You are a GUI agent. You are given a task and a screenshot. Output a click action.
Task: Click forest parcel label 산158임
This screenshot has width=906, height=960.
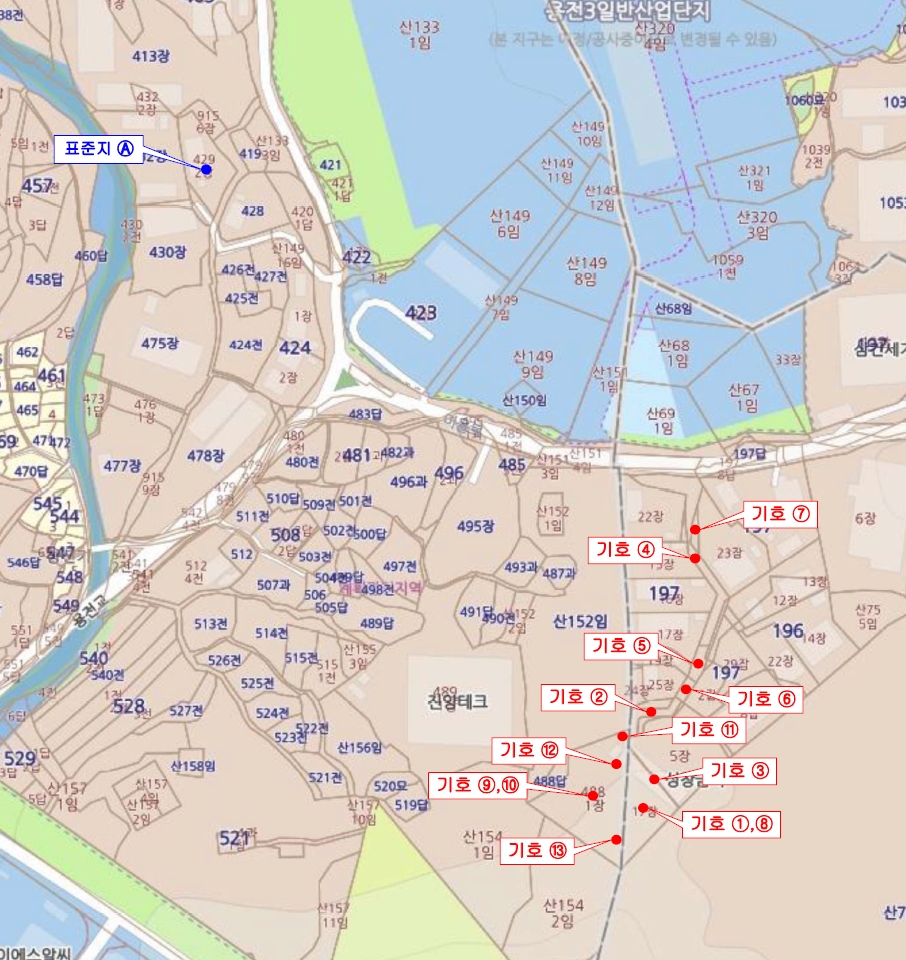pos(193,766)
